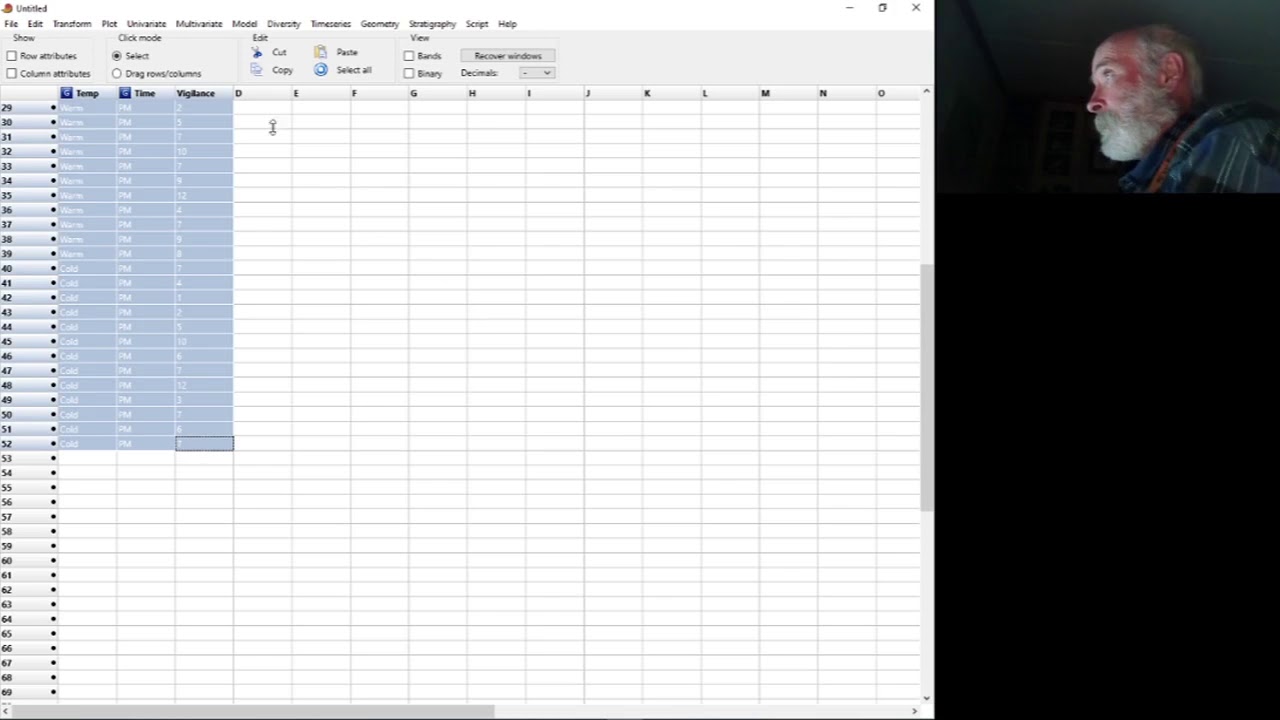Image resolution: width=1280 pixels, height=720 pixels.
Task: Open the Transform menu
Action: point(72,24)
